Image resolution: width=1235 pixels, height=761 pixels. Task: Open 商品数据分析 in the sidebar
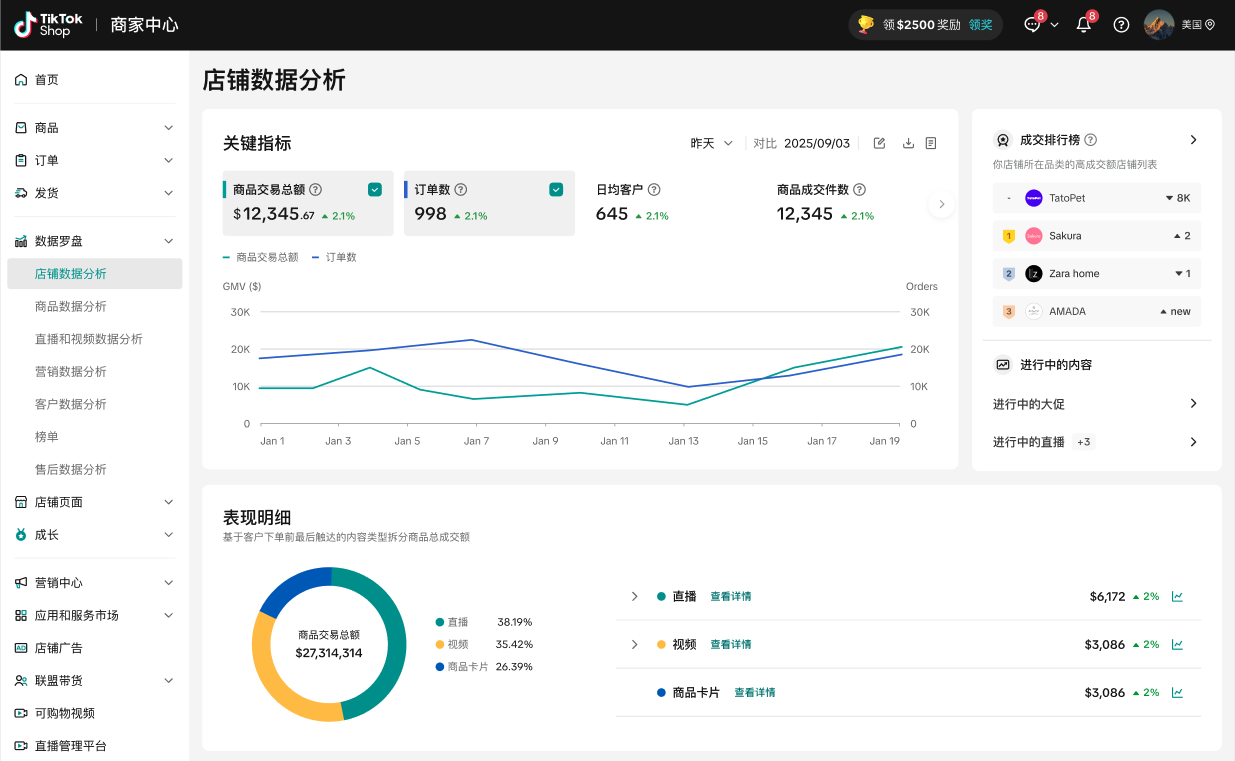point(71,306)
